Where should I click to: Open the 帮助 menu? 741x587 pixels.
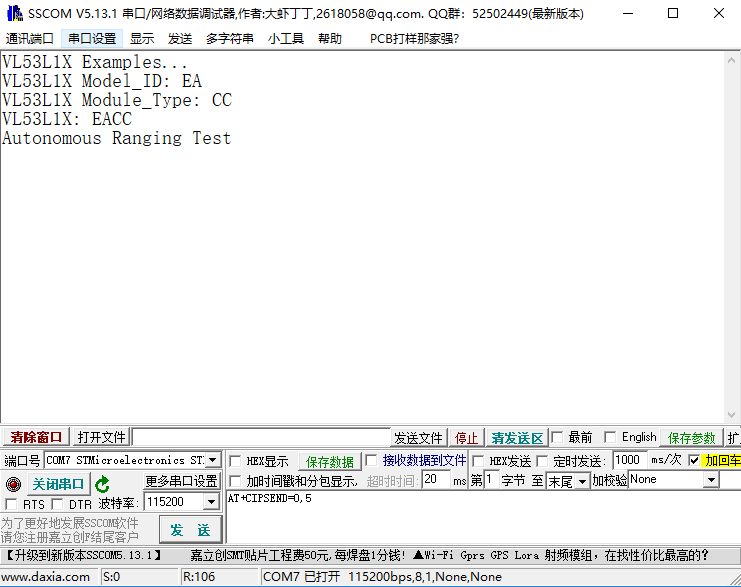pyautogui.click(x=330, y=38)
